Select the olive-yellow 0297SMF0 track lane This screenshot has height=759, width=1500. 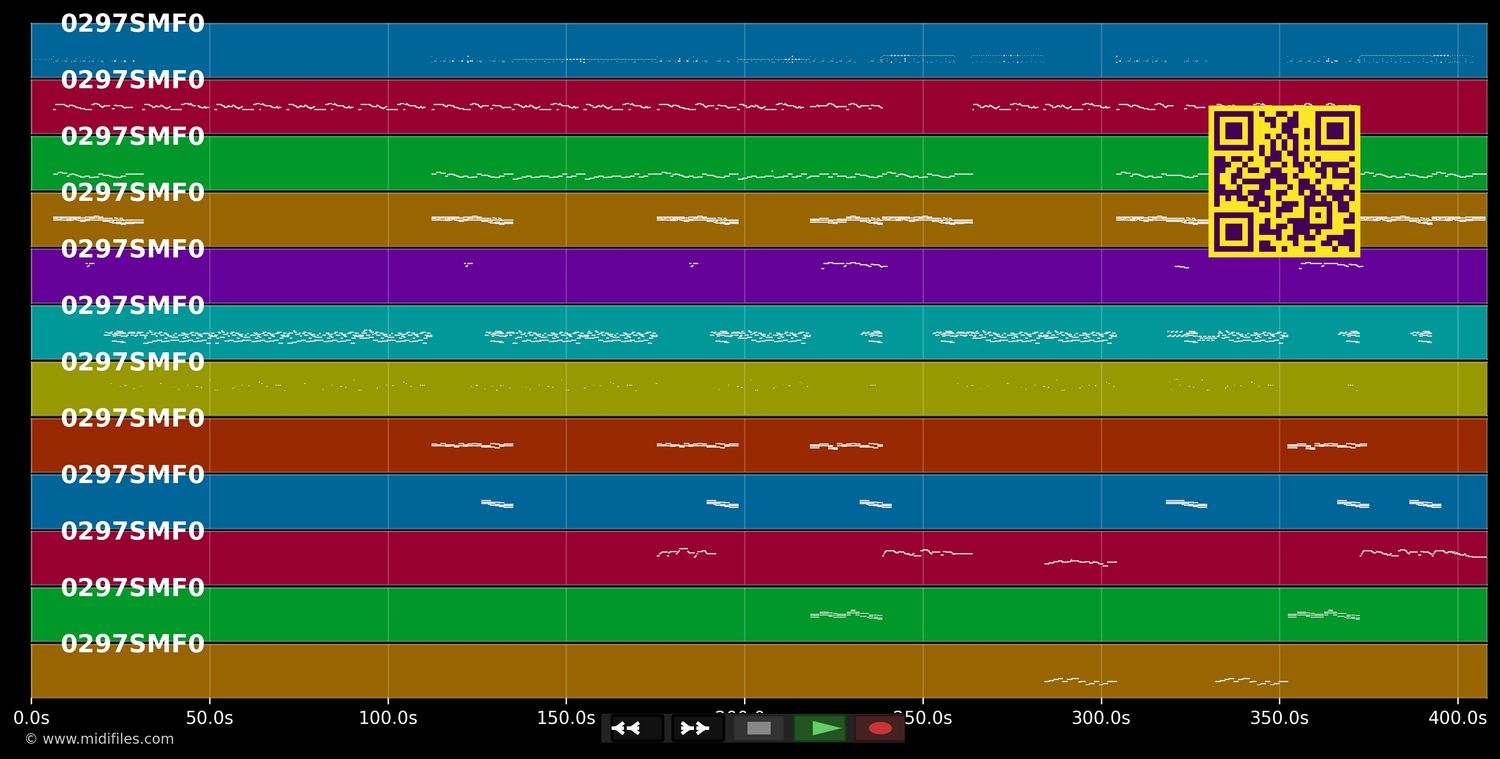pyautogui.click(x=759, y=389)
